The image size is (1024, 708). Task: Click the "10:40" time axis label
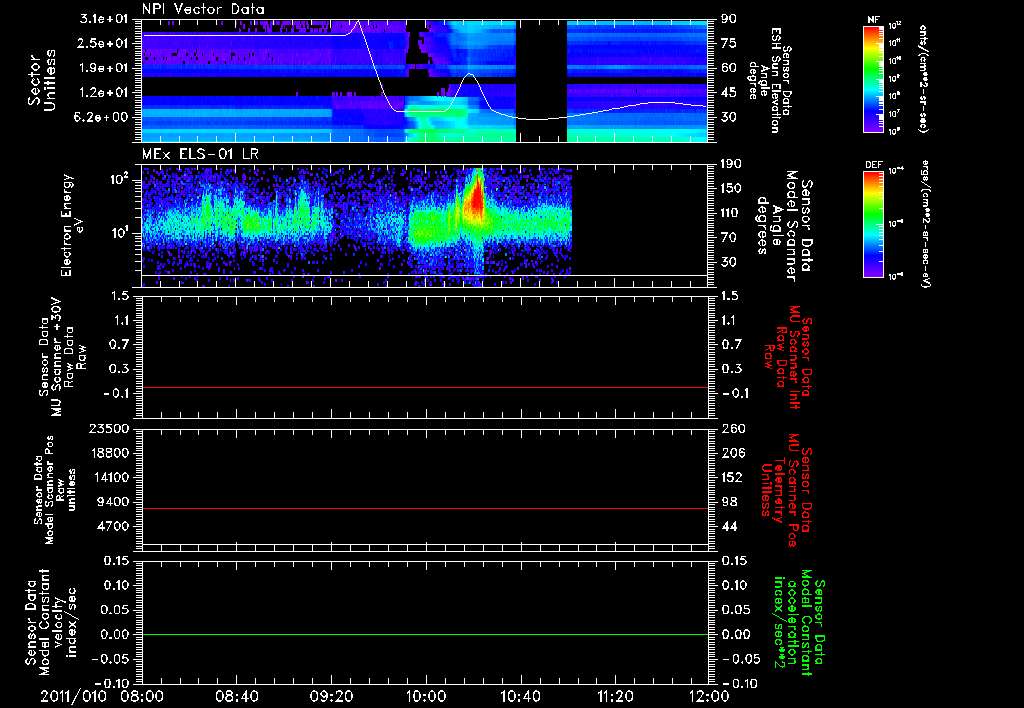pos(520,696)
